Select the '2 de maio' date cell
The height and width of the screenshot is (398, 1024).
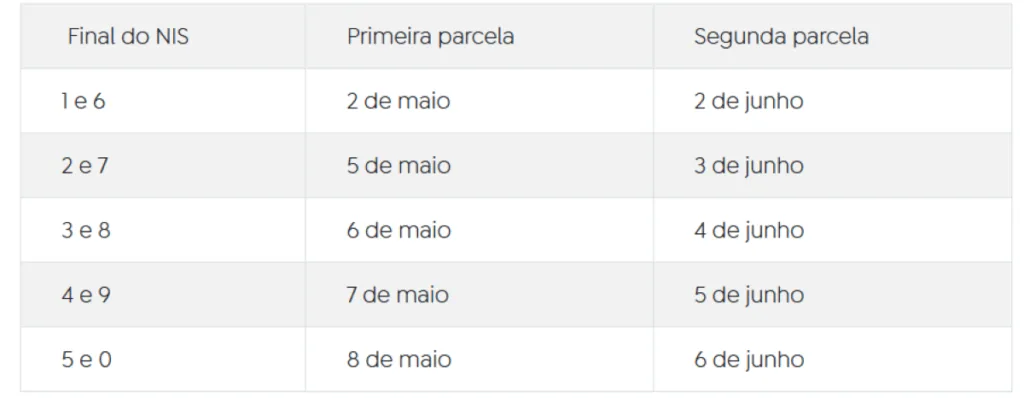point(479,101)
